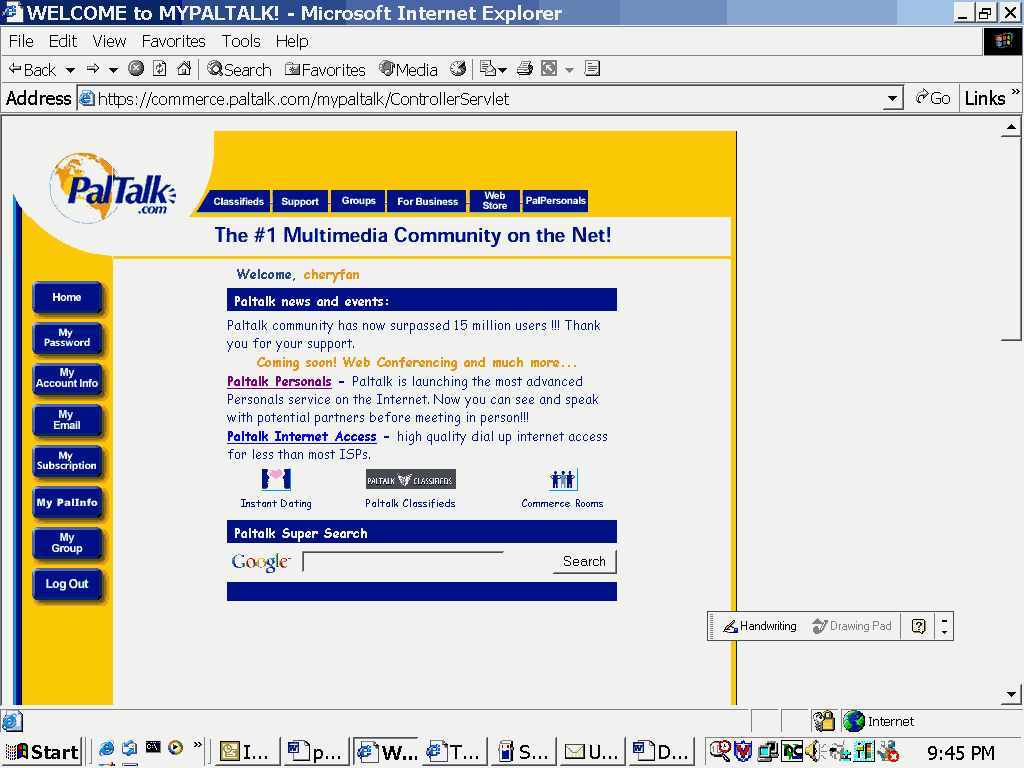
Task: Click the My PalInfo sidebar button
Action: click(67, 502)
